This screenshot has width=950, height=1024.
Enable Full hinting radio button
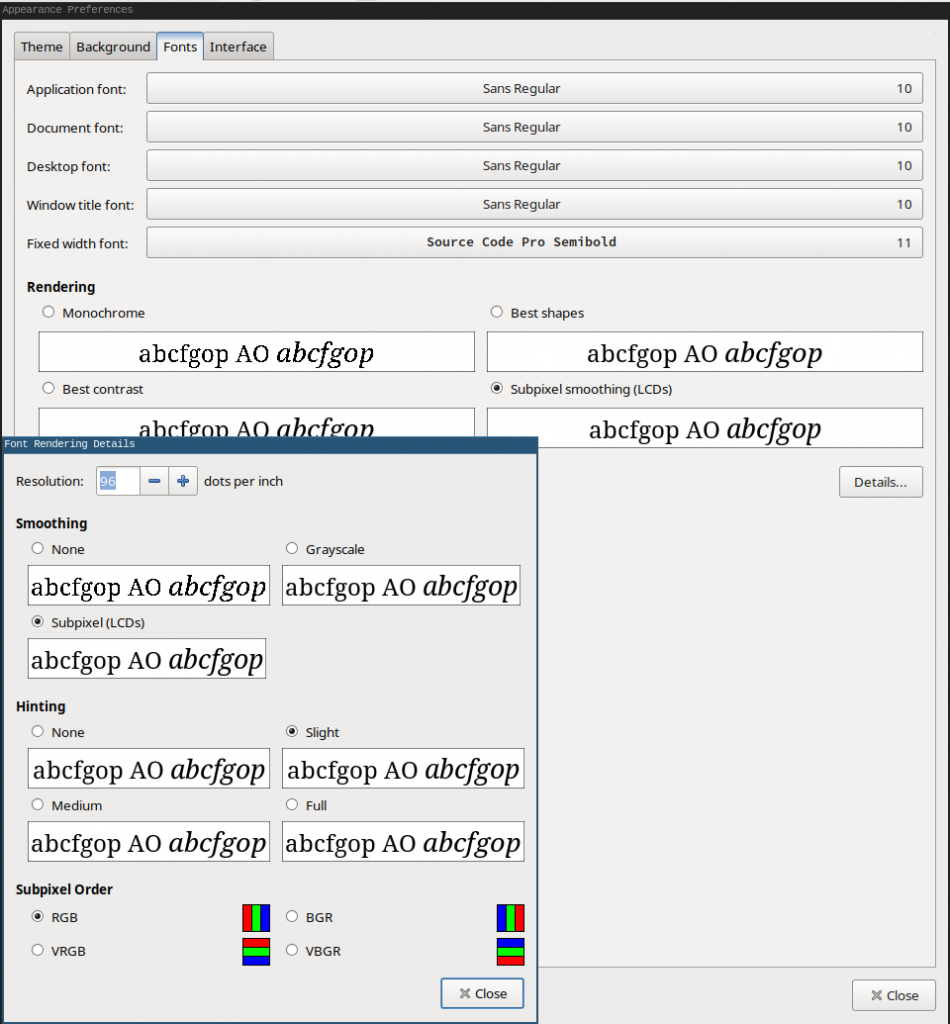(292, 805)
